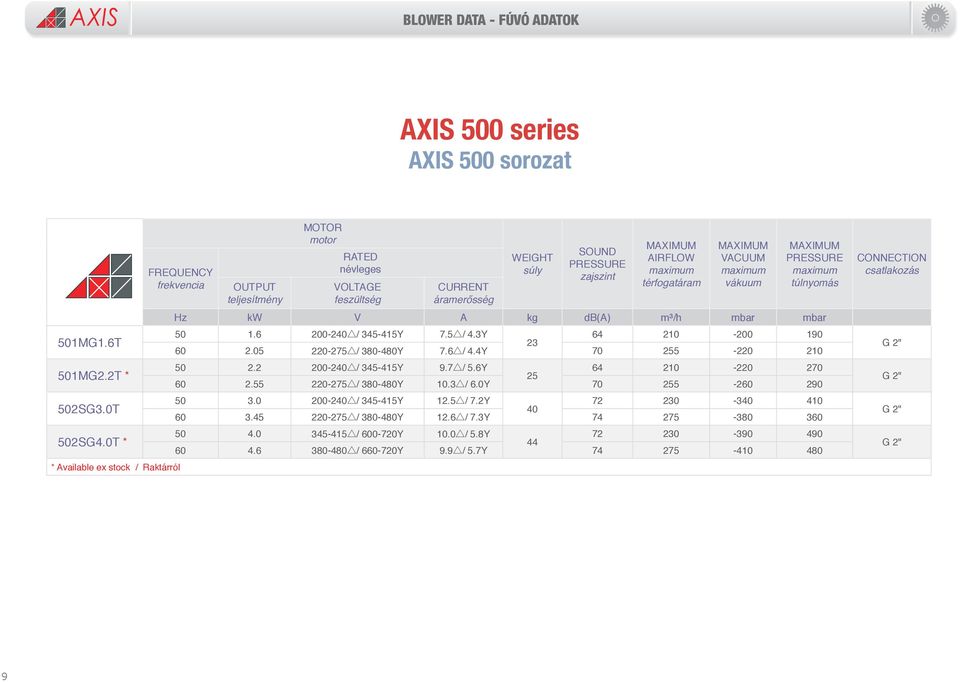
Task: Click the pressure value 290
Action: point(814,384)
